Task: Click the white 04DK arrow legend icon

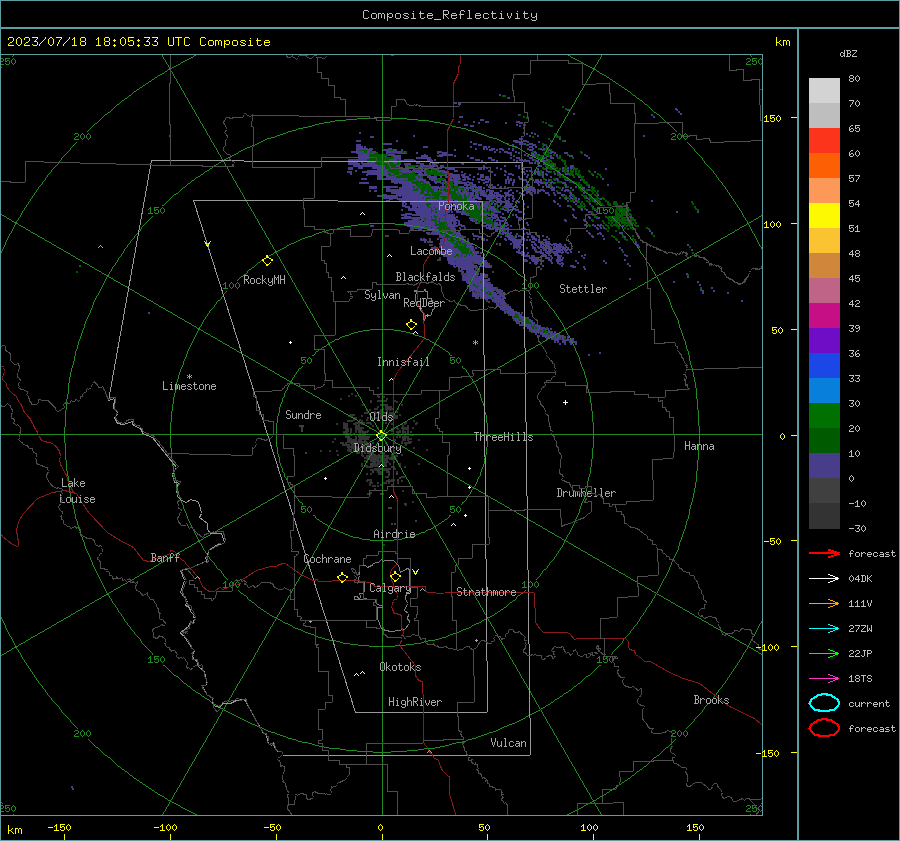Action: tap(824, 578)
